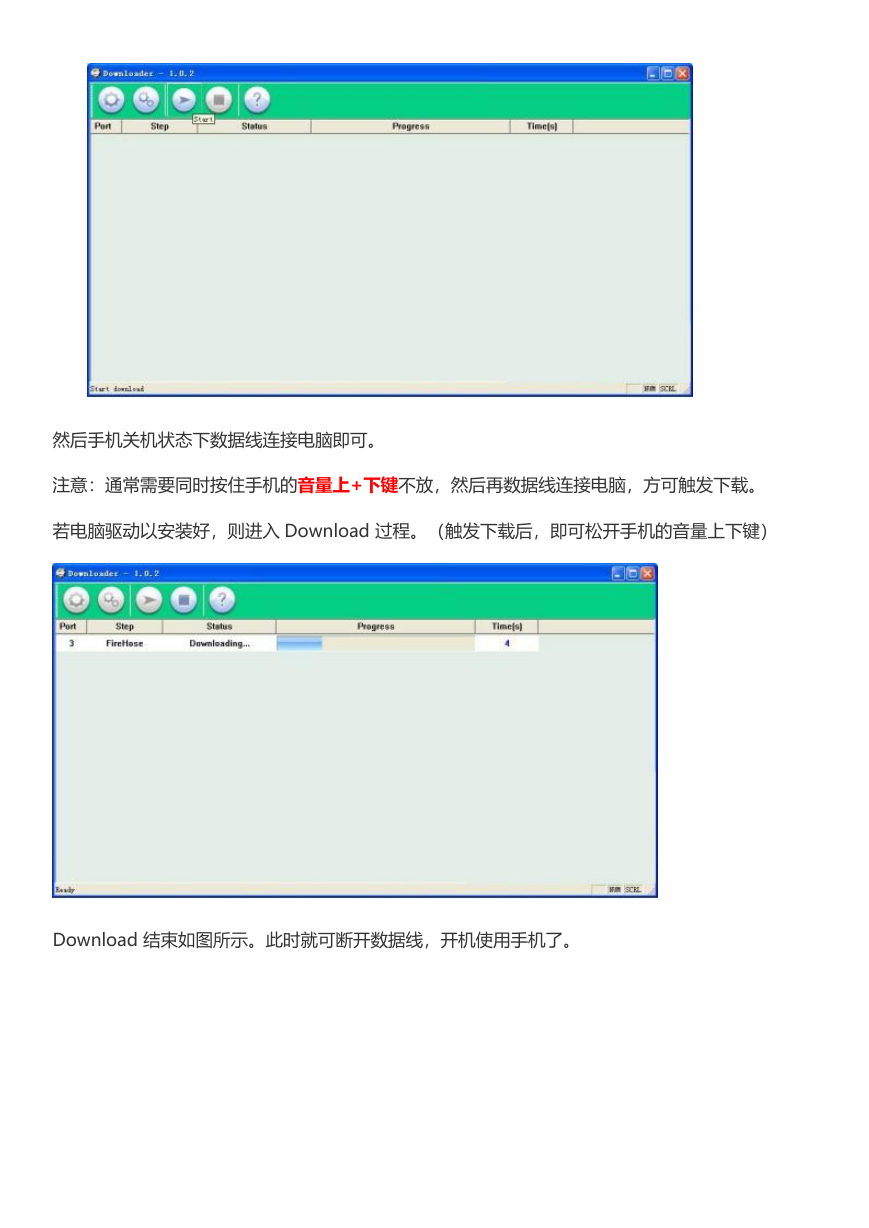Select the time value 4 cell
Viewport: 869px width, 1228px height.
tap(506, 644)
